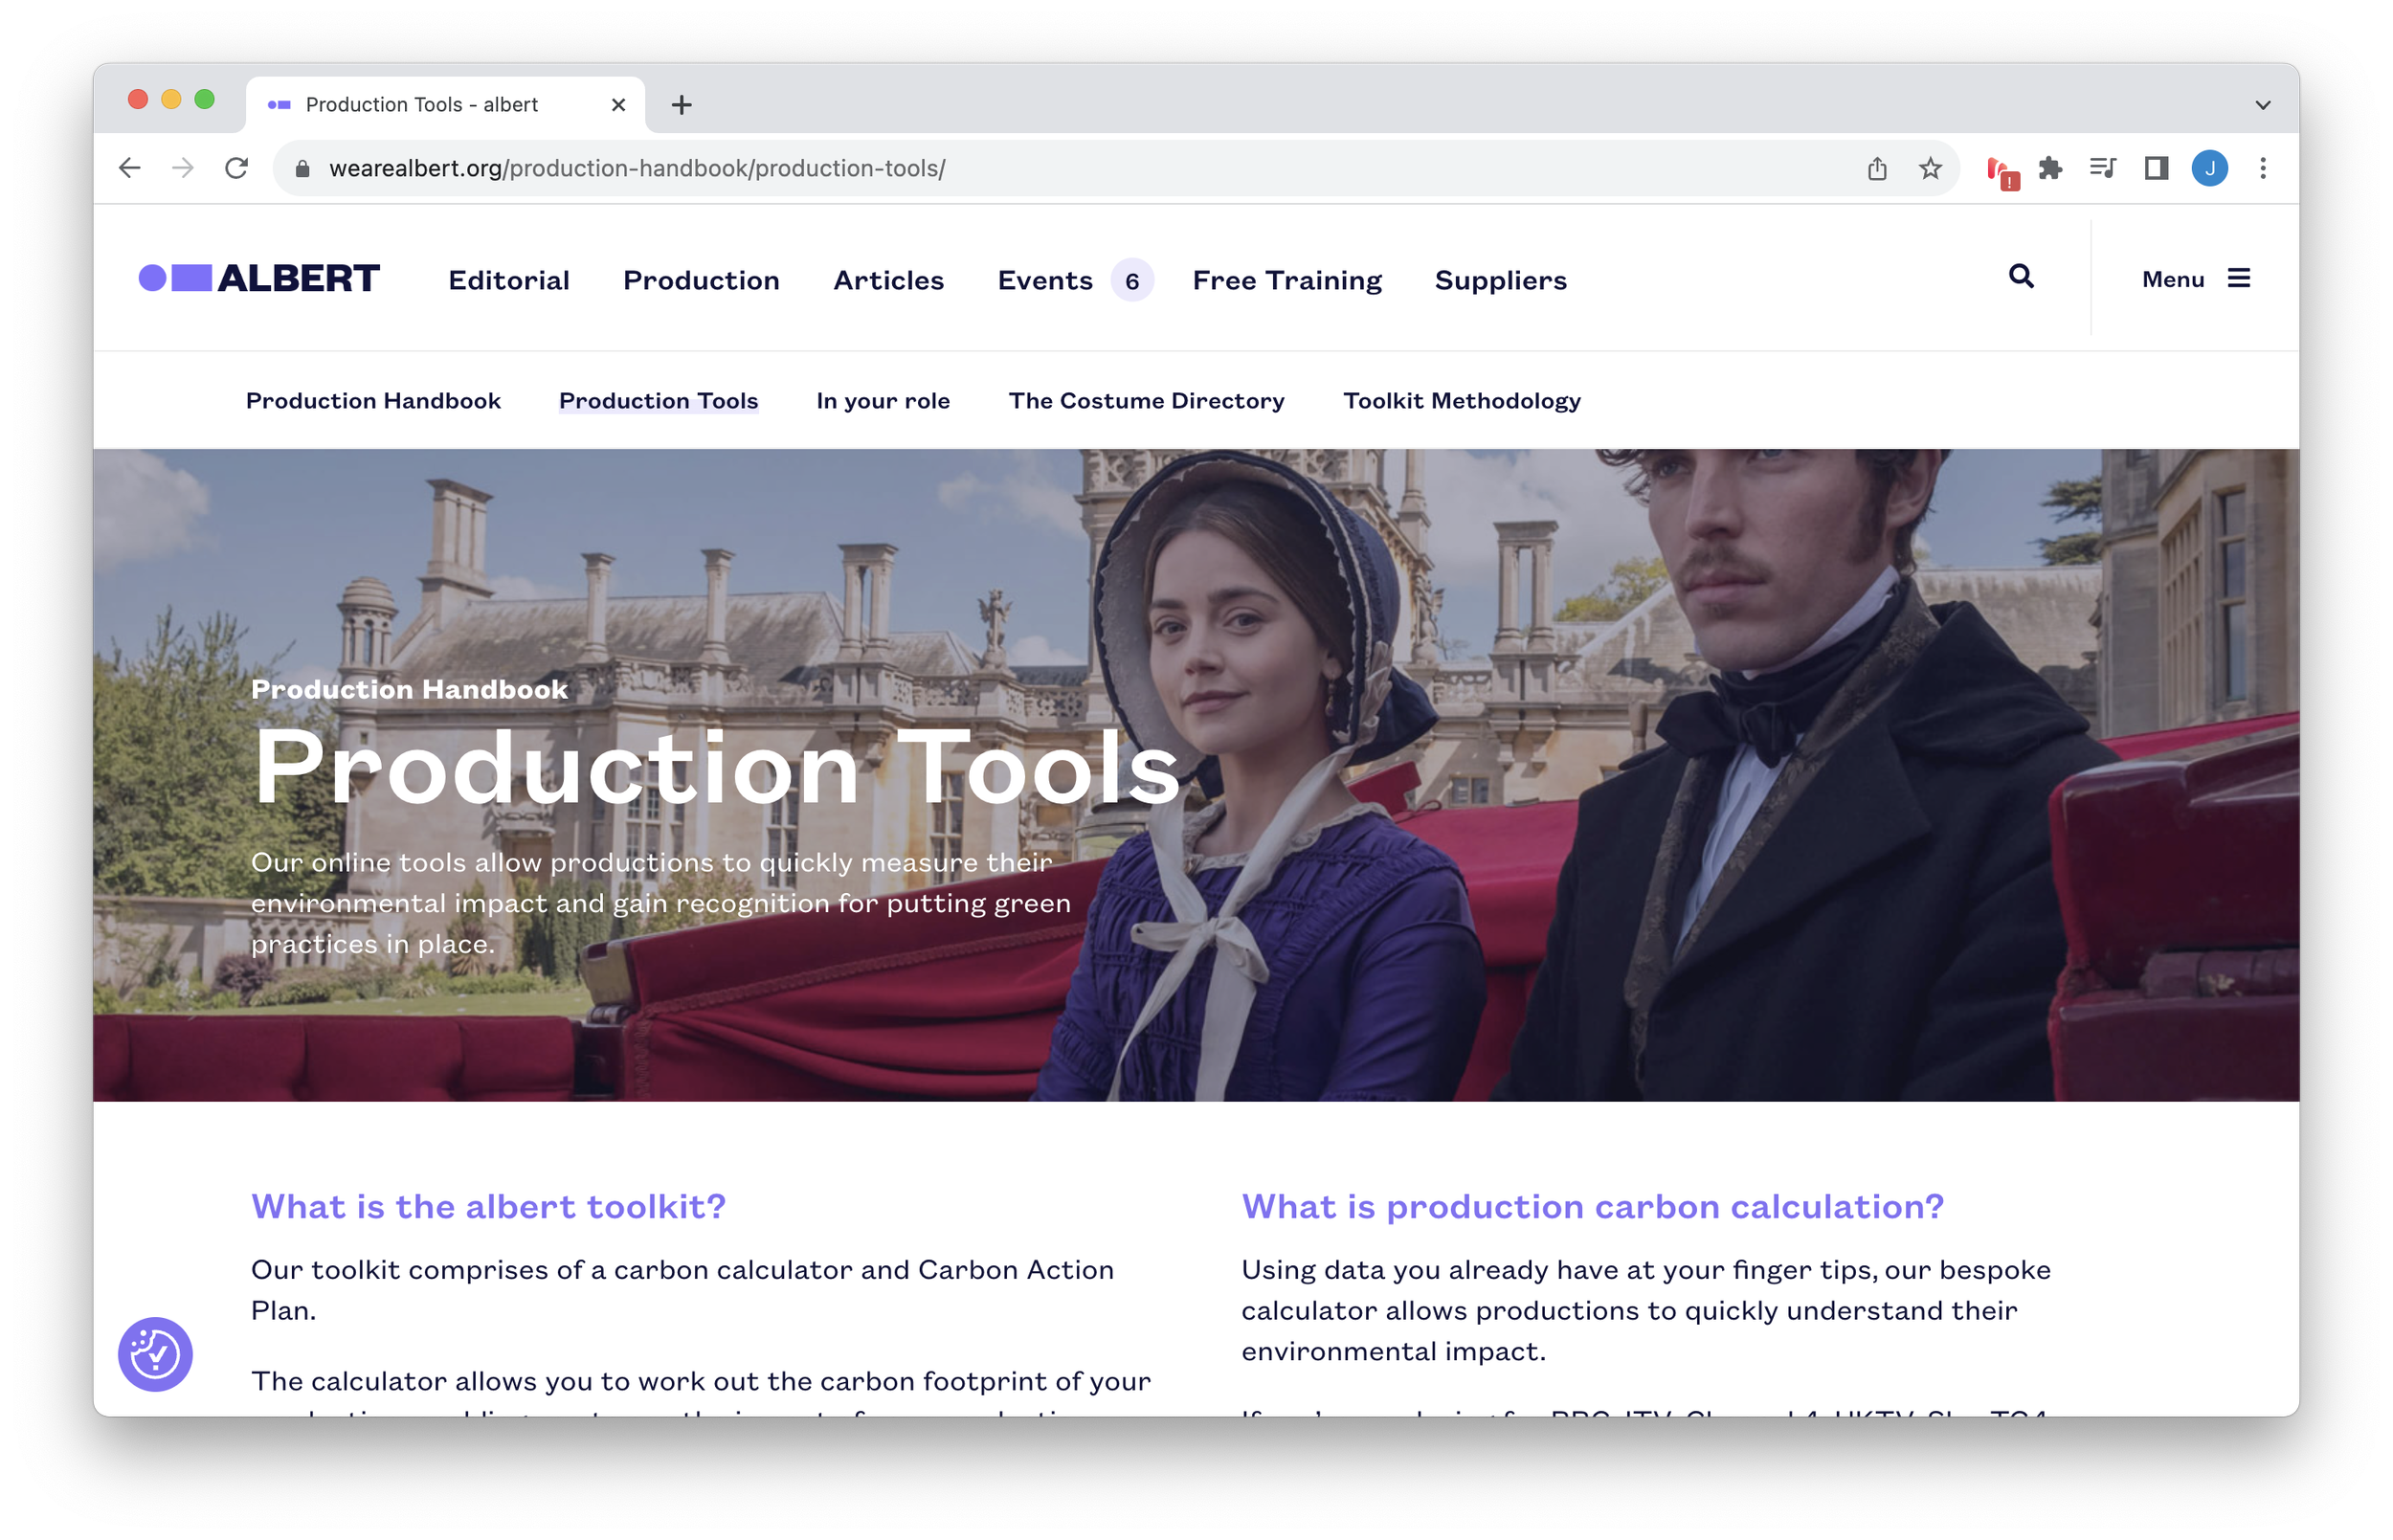Click the Production Handbook hero breadcrumb

tap(409, 689)
